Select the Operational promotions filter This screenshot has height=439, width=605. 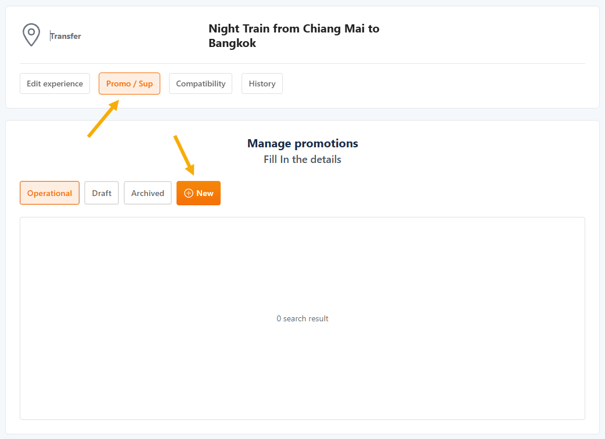click(50, 193)
